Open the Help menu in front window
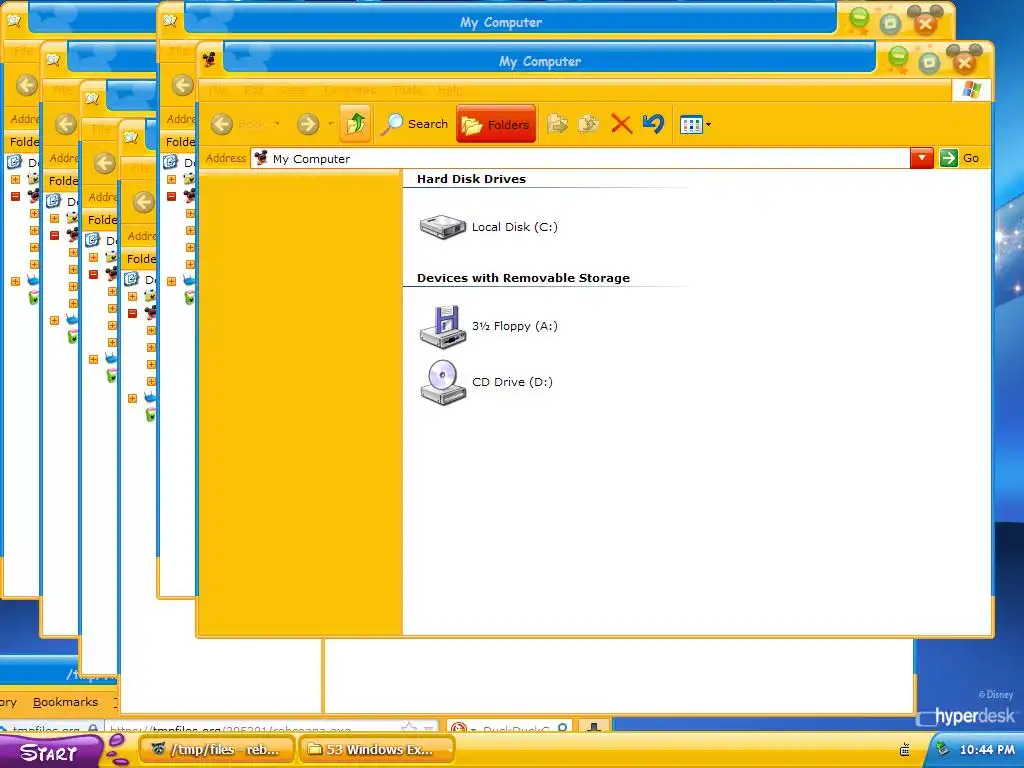Viewport: 1024px width, 768px height. [x=449, y=90]
